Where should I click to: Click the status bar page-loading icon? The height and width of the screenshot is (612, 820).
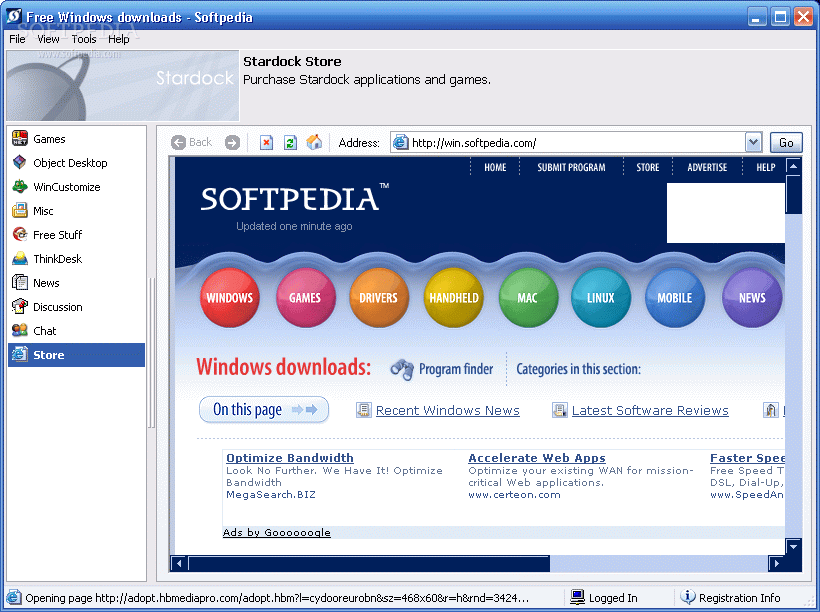(x=14, y=597)
